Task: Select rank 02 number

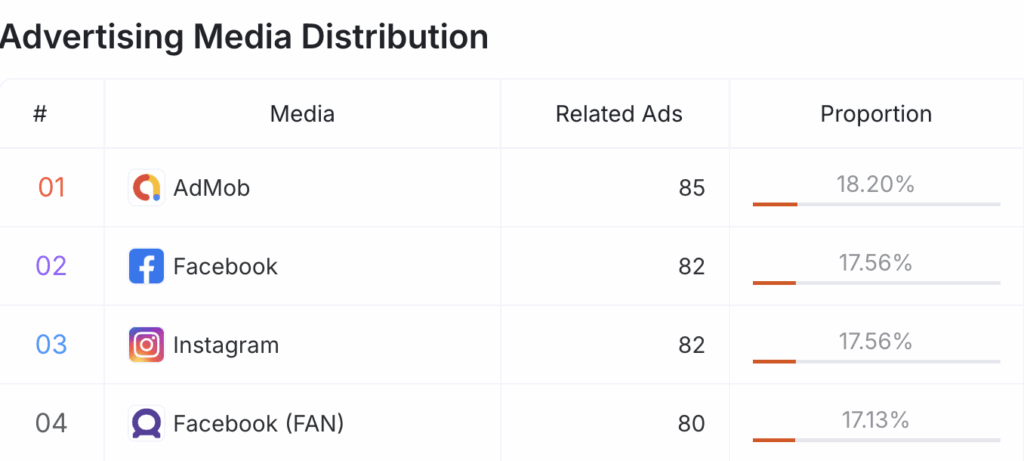Action: pos(51,266)
